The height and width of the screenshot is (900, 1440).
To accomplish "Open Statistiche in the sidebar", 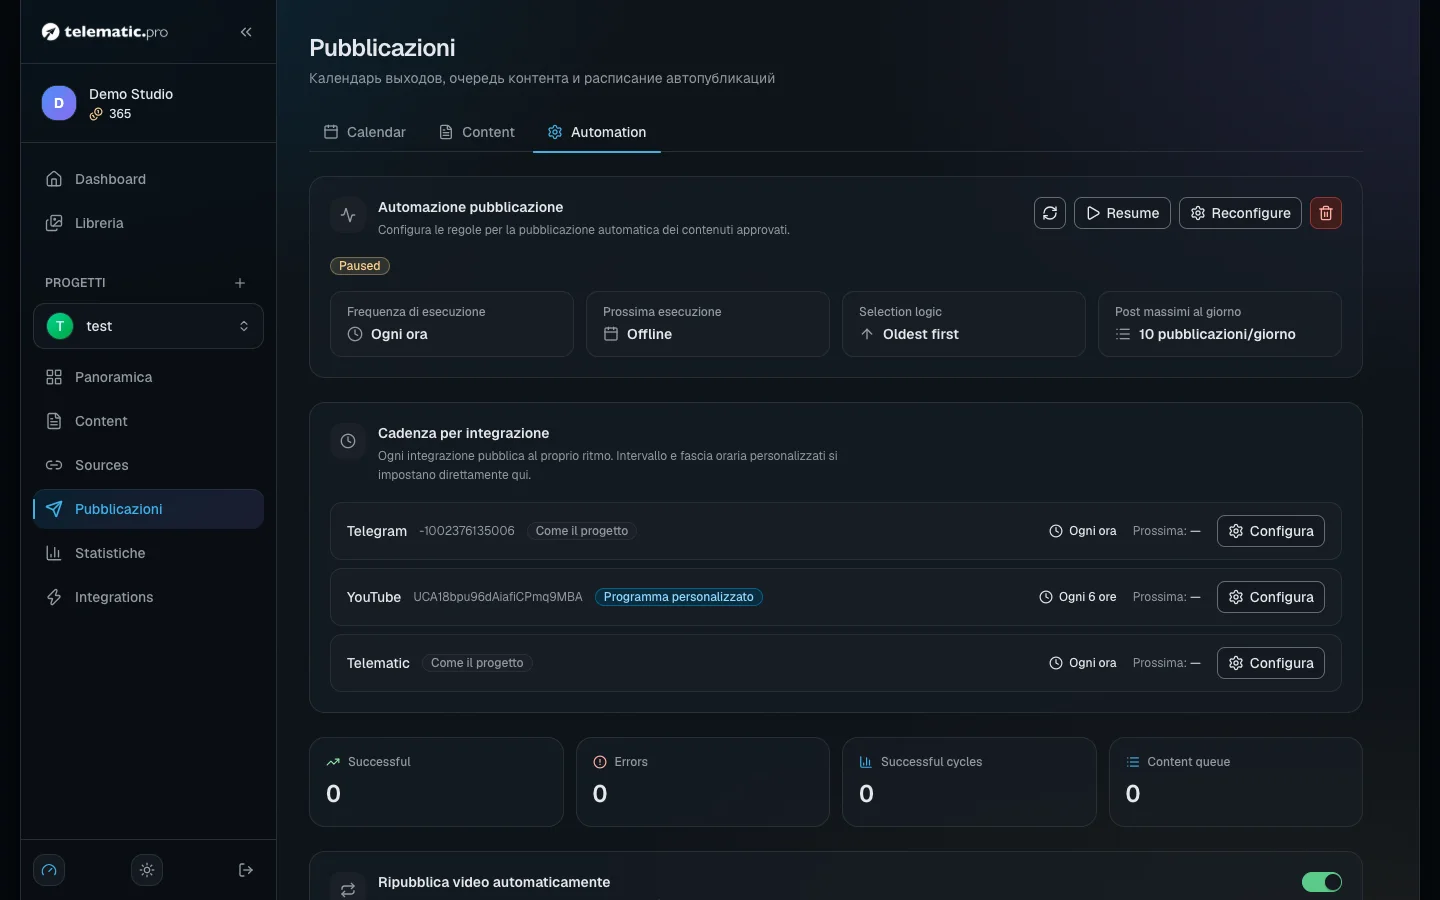I will [148, 553].
